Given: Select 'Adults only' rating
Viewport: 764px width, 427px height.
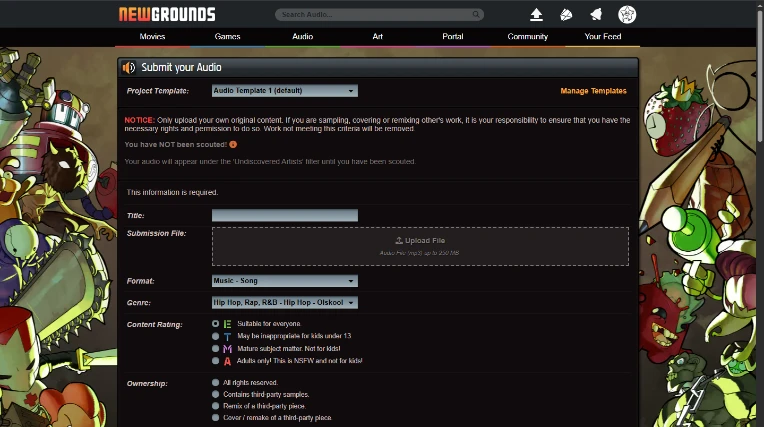Looking at the screenshot, I should 215,361.
